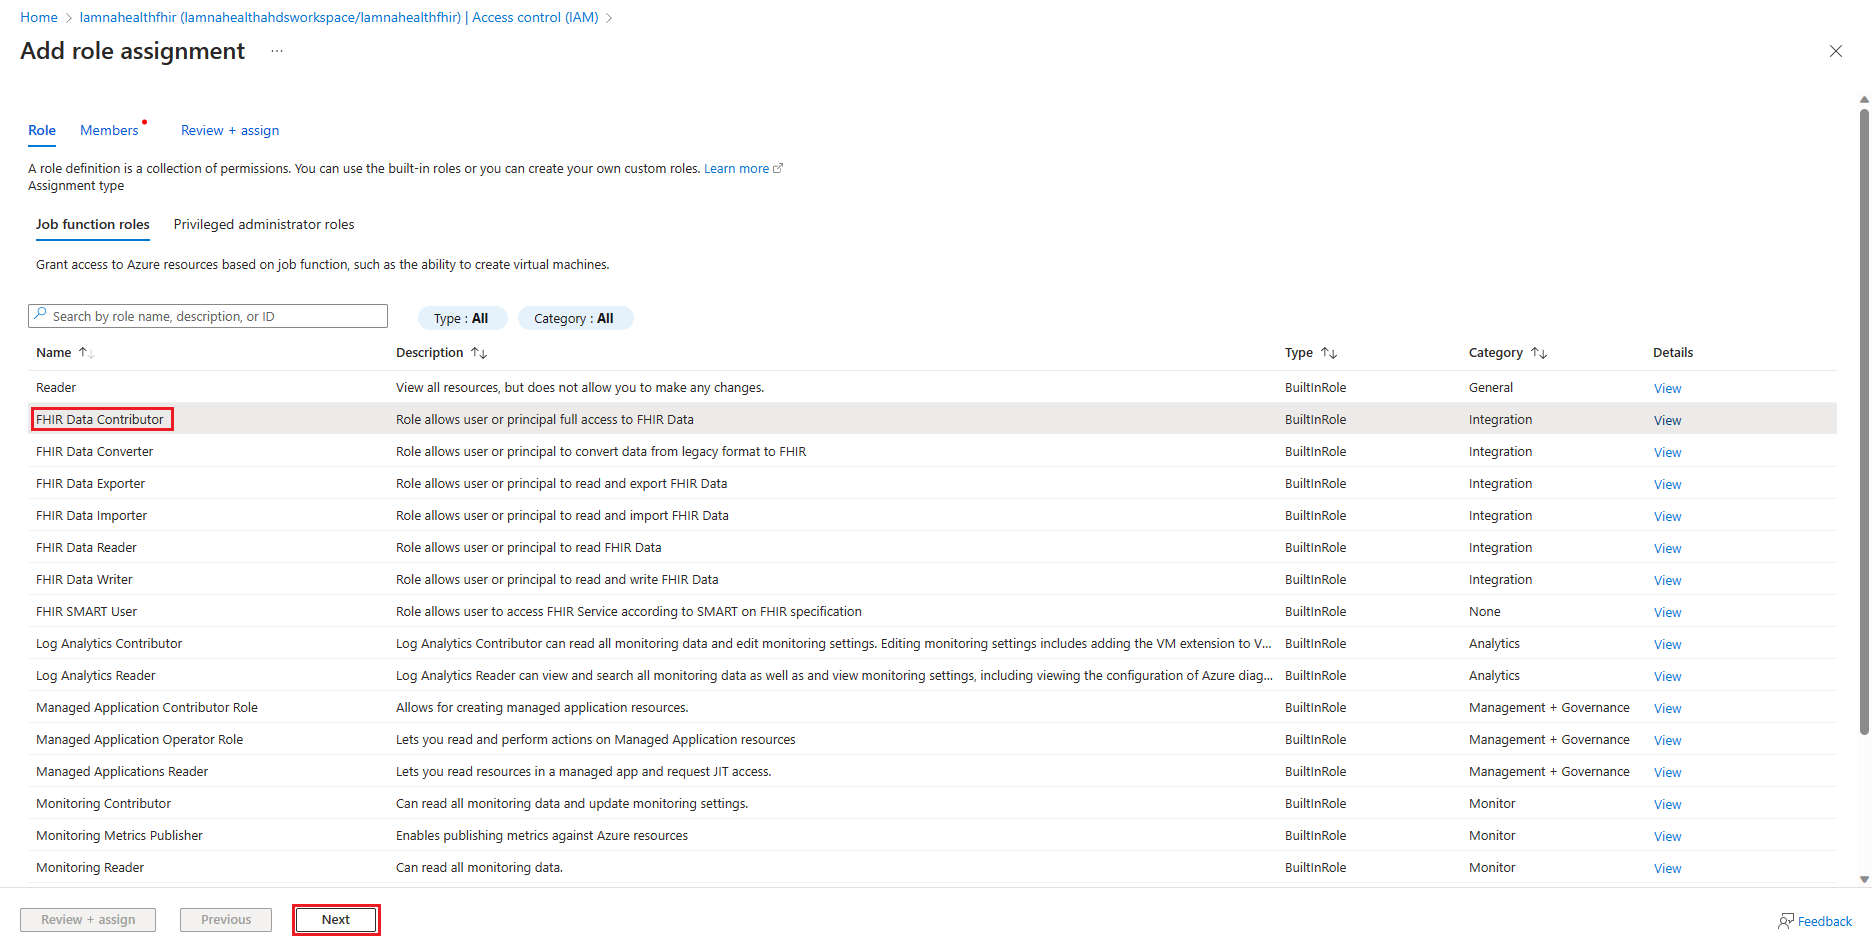The height and width of the screenshot is (937, 1872).
Task: View details for FHIR Data Exporter
Action: tap(1667, 485)
